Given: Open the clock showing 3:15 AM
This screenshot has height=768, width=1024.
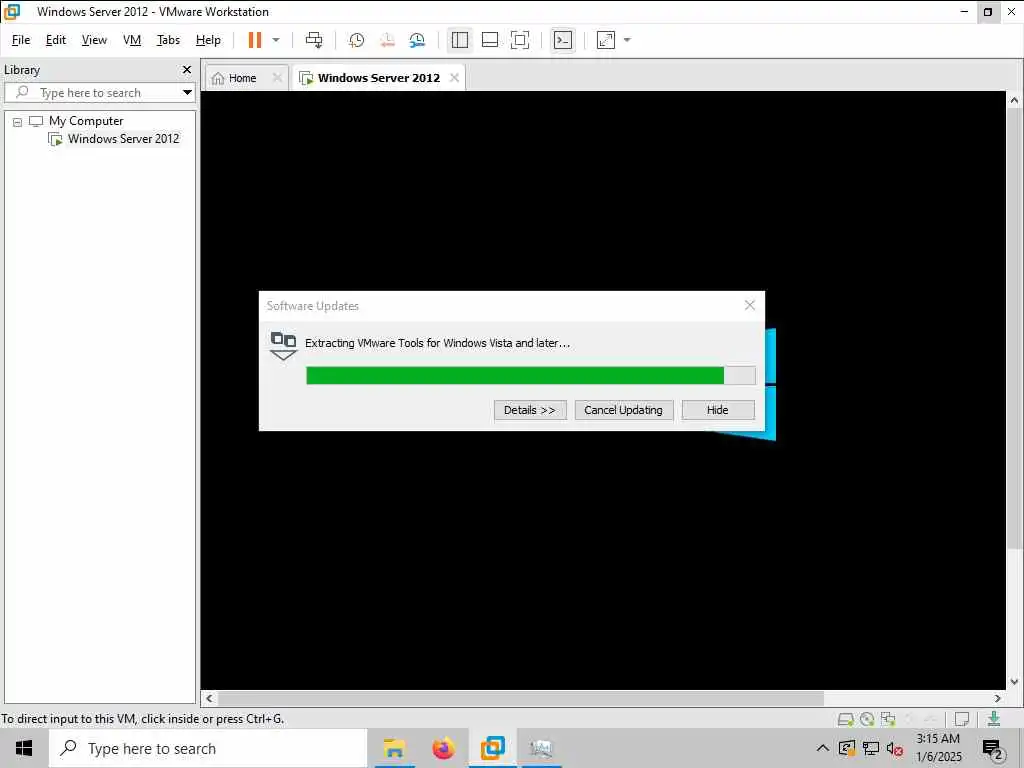Looking at the screenshot, I should (938, 748).
